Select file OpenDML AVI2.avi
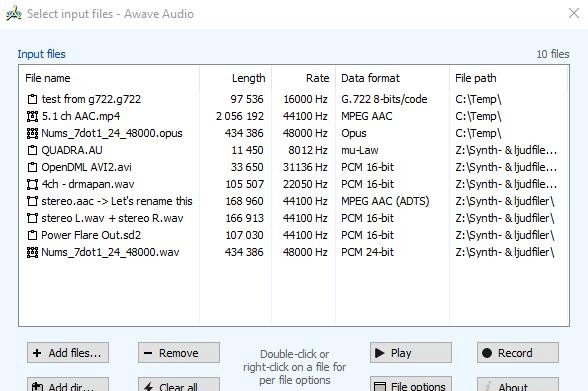Image resolution: width=588 pixels, height=391 pixels. [86, 167]
